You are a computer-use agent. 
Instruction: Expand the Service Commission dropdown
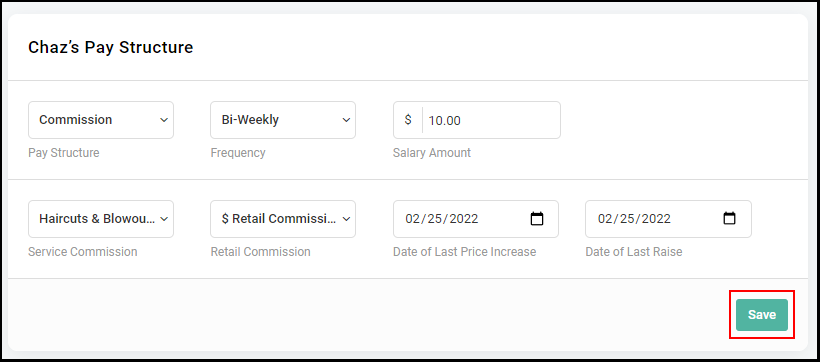101,219
